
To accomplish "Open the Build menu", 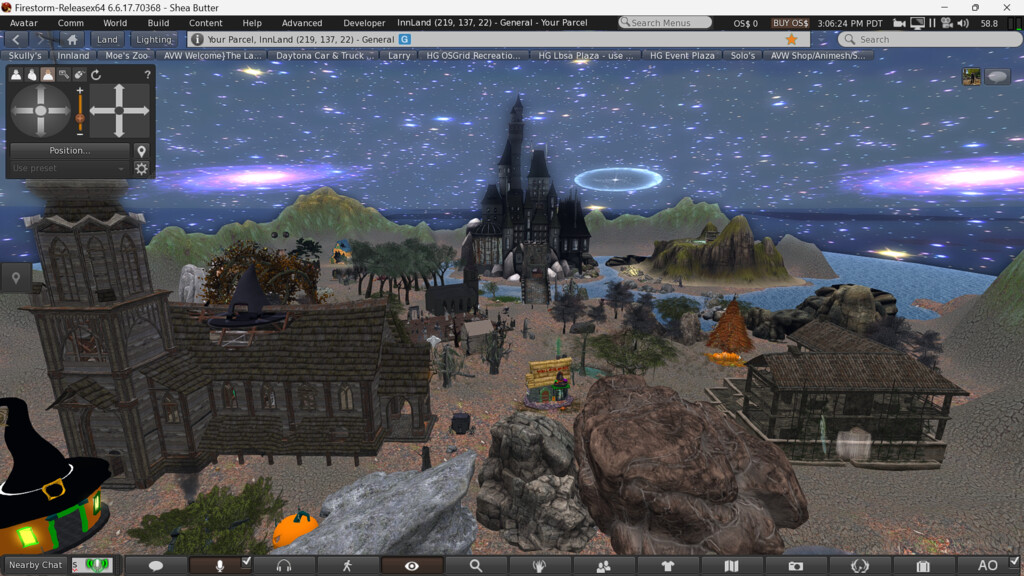I will [158, 23].
